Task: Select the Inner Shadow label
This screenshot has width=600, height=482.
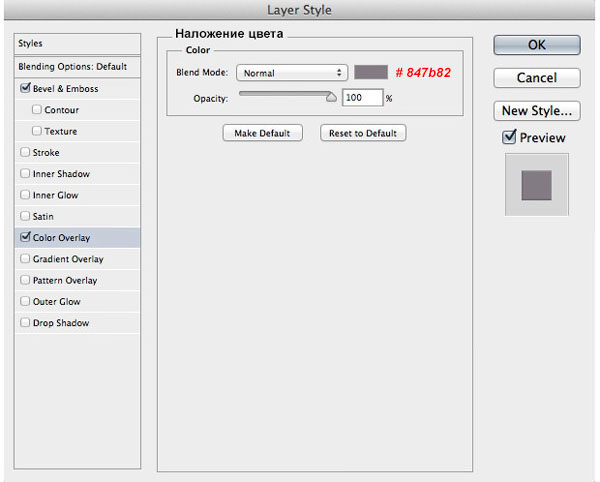Action: coord(61,174)
